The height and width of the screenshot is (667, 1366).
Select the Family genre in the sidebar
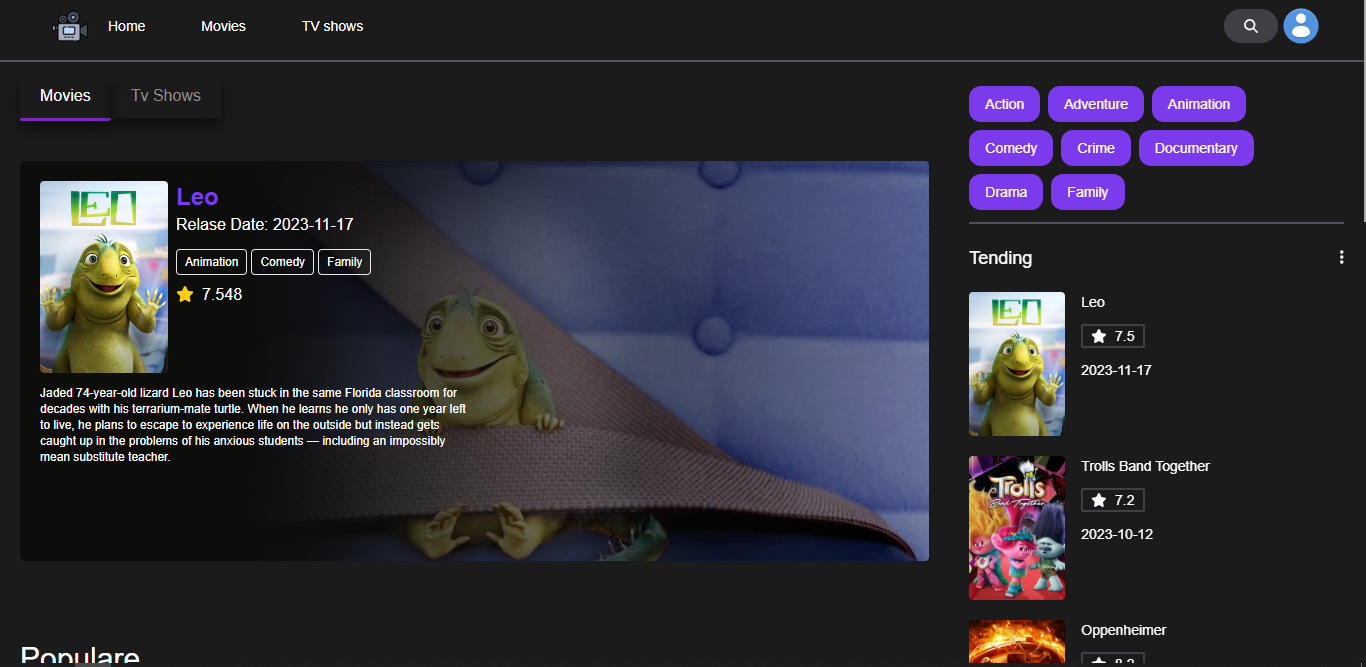click(x=1088, y=192)
